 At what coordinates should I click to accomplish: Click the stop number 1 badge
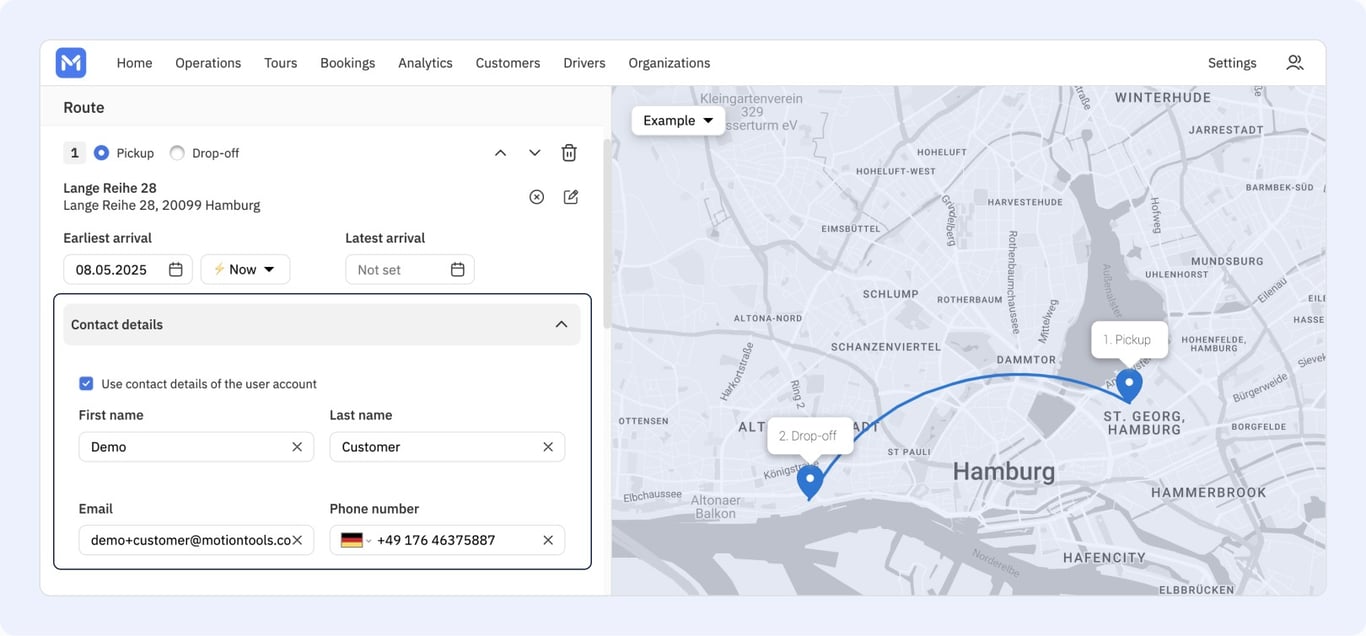click(x=74, y=153)
